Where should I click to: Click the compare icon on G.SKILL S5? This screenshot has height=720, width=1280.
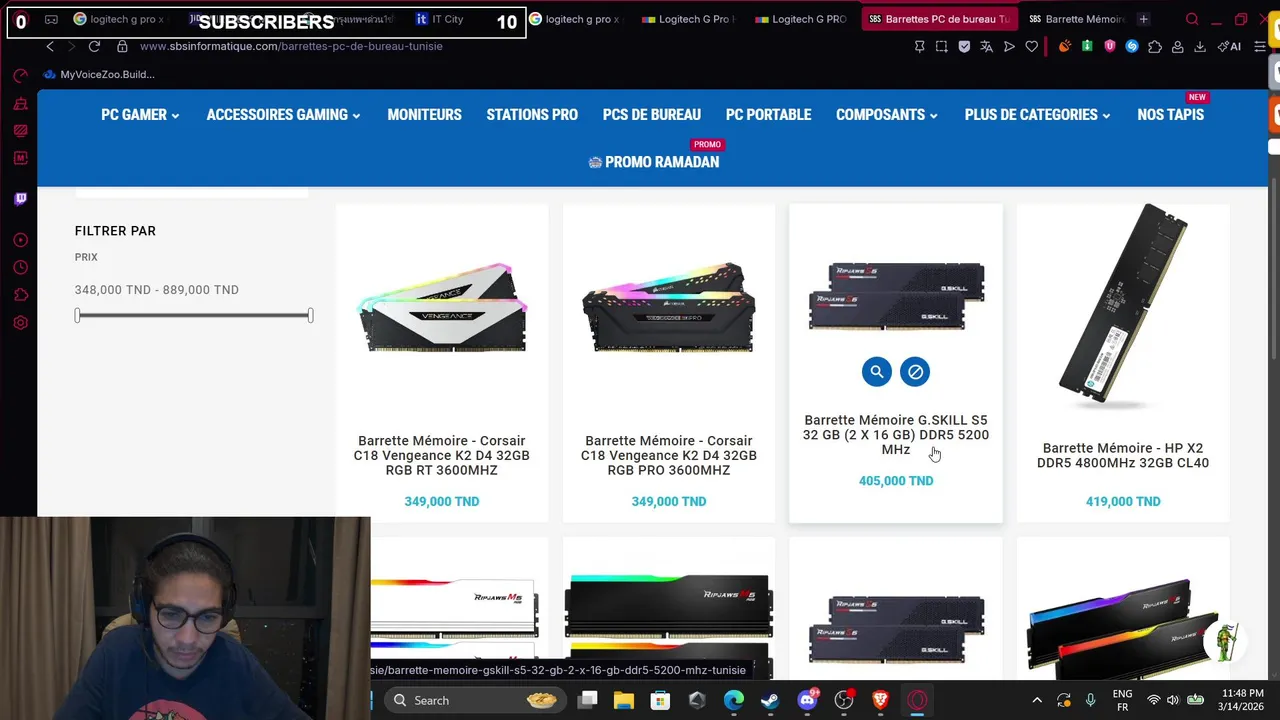point(915,372)
